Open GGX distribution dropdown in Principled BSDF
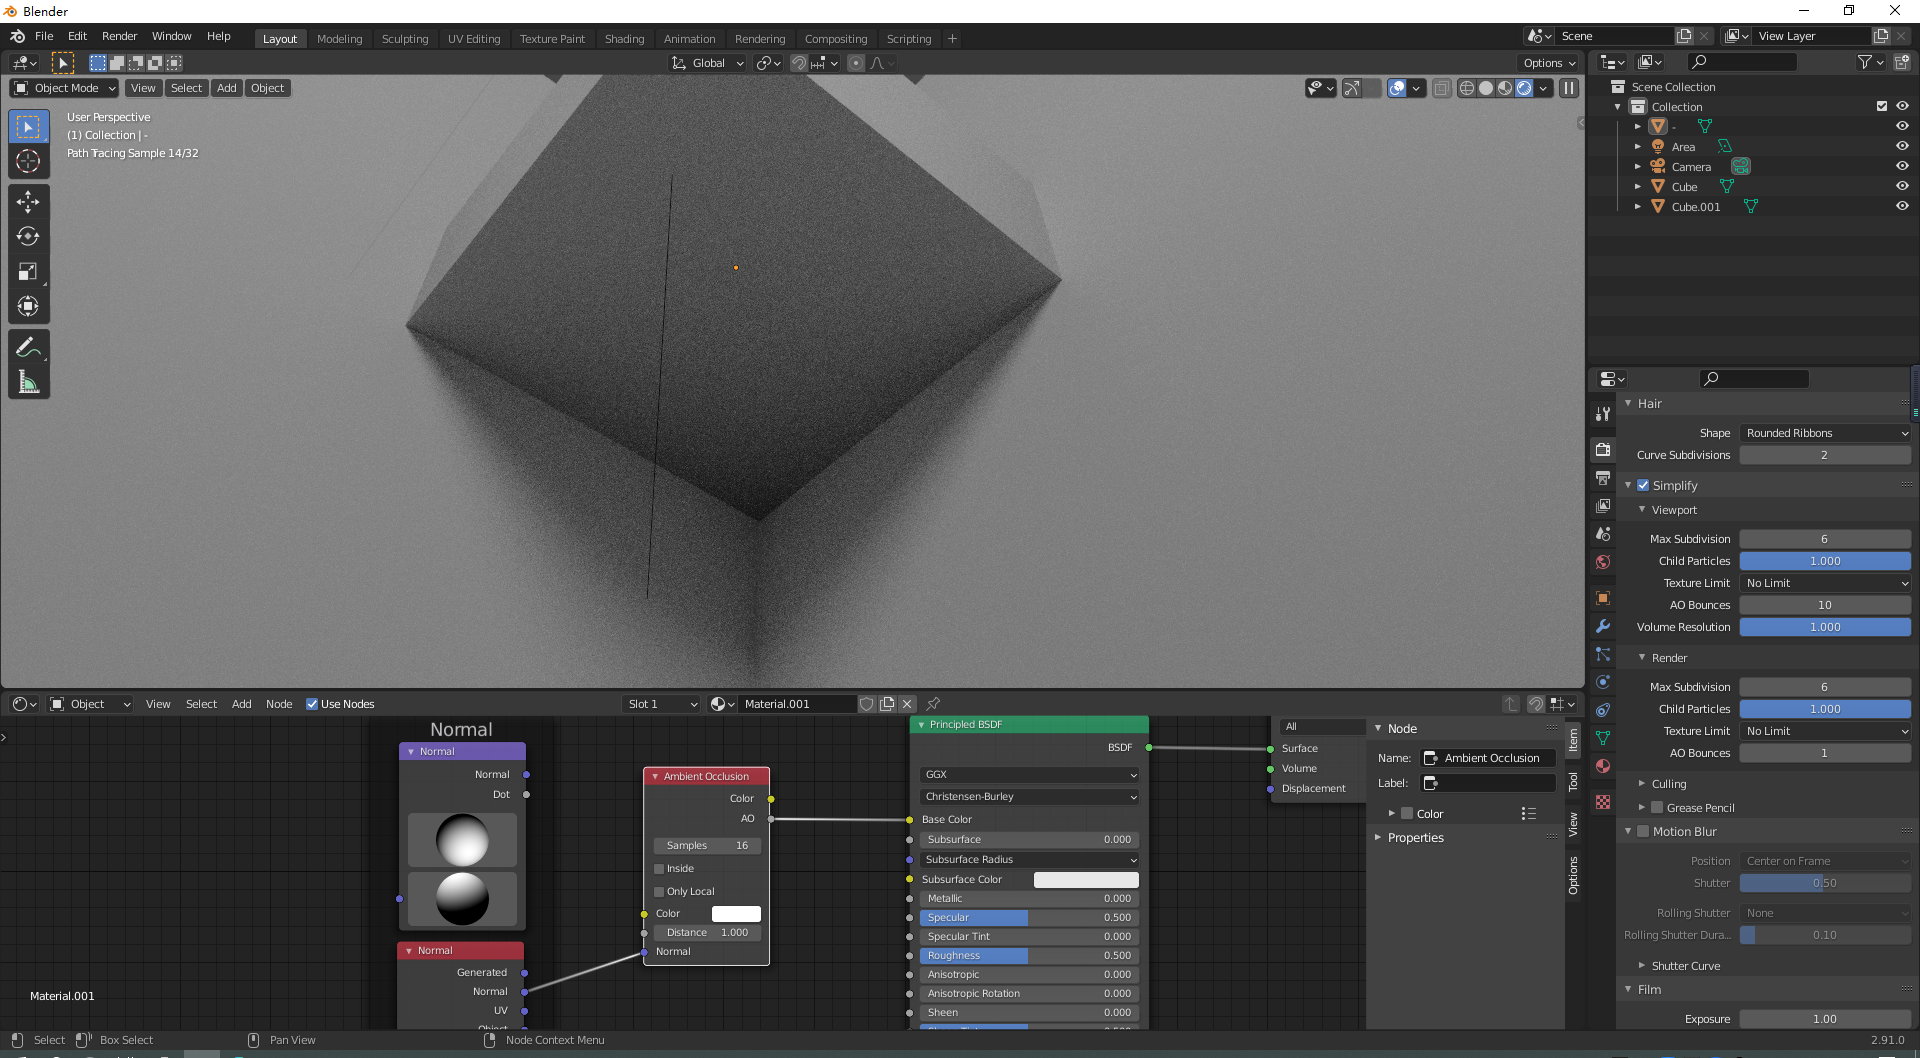1920x1058 pixels. pos(1029,775)
